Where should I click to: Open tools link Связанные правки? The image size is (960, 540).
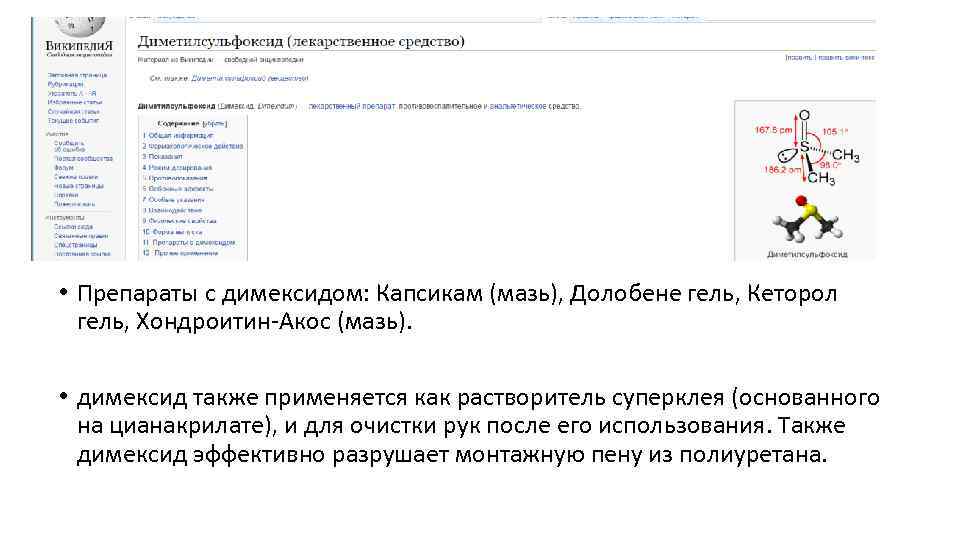coord(81,236)
